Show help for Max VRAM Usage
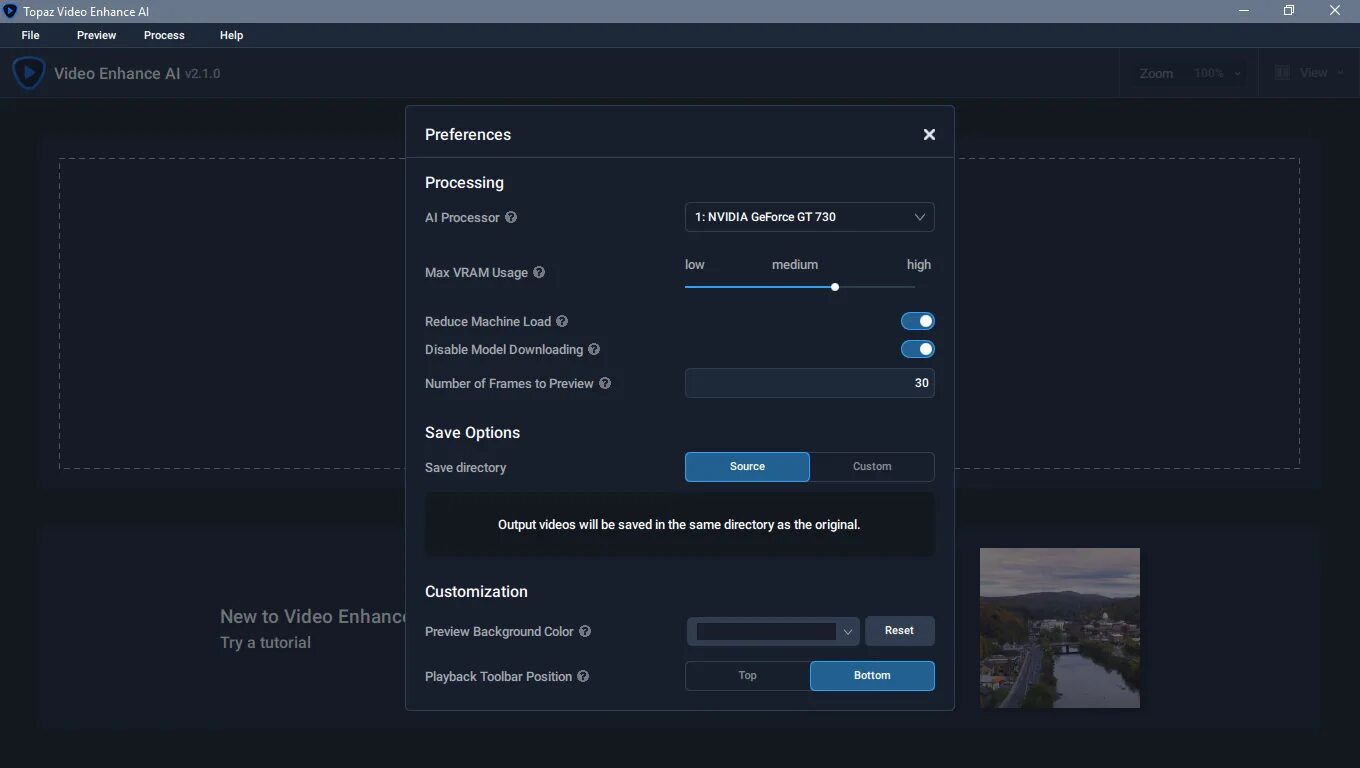This screenshot has width=1360, height=768. (539, 272)
